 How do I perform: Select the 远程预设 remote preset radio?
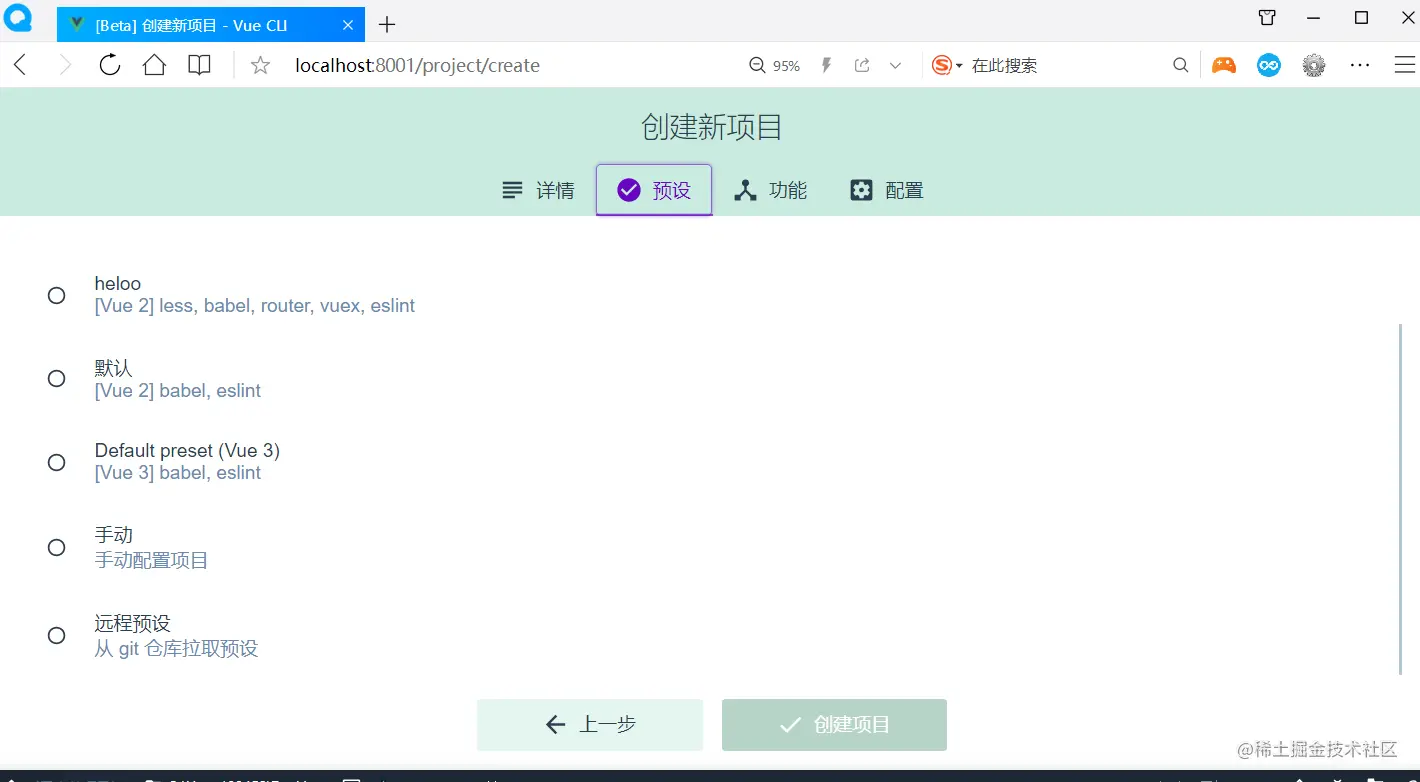click(x=57, y=635)
